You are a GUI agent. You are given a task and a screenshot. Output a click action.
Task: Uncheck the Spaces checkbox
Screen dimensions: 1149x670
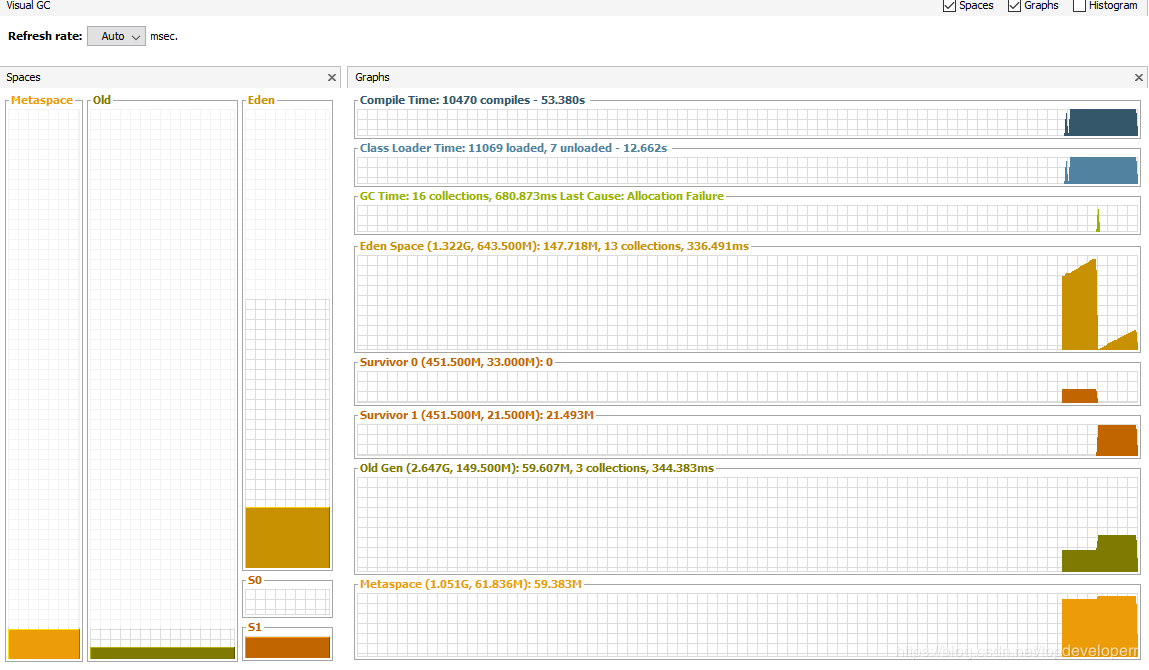(x=950, y=6)
